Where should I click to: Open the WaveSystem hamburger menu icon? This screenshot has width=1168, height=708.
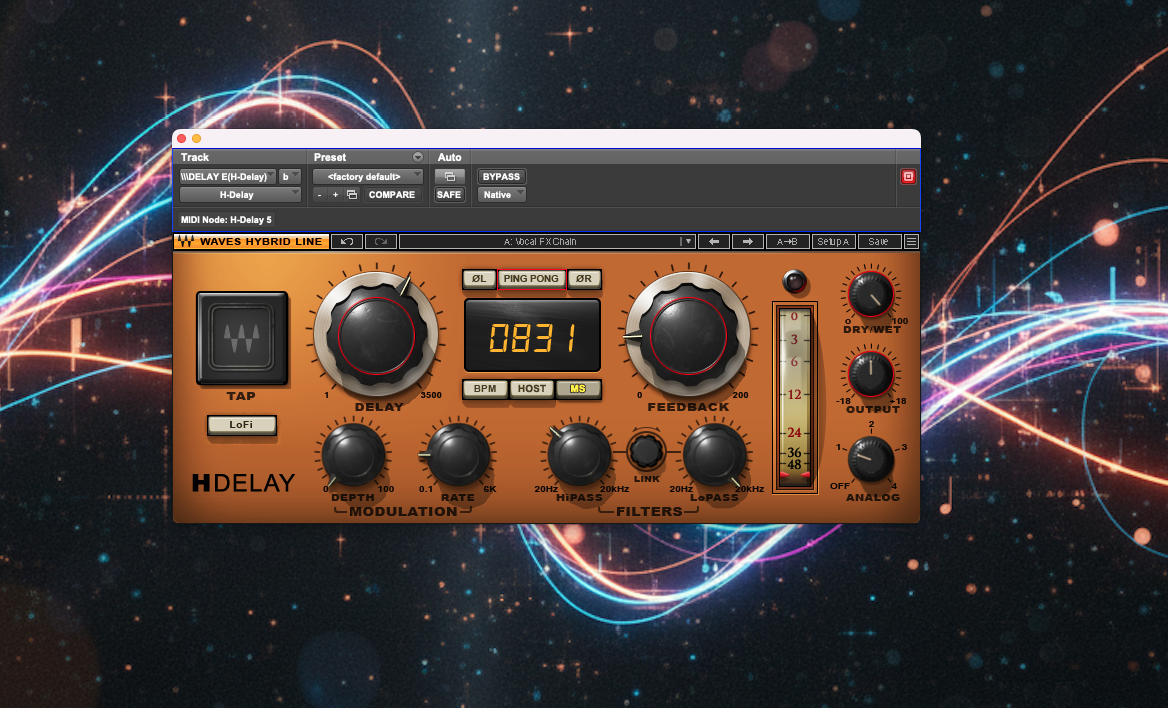(911, 241)
